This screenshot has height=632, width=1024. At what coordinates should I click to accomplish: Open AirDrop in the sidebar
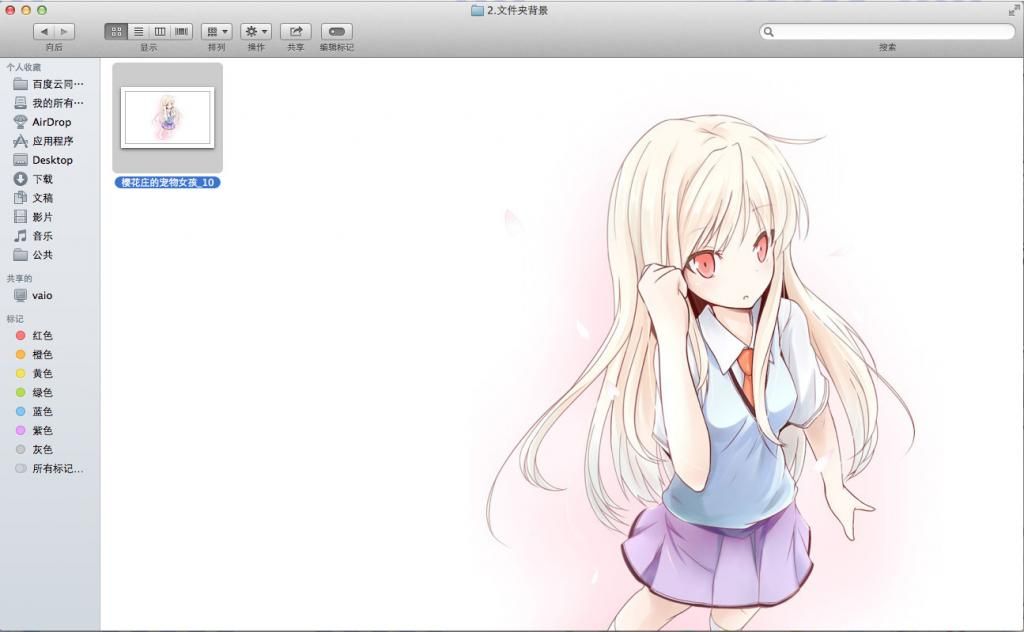point(51,122)
